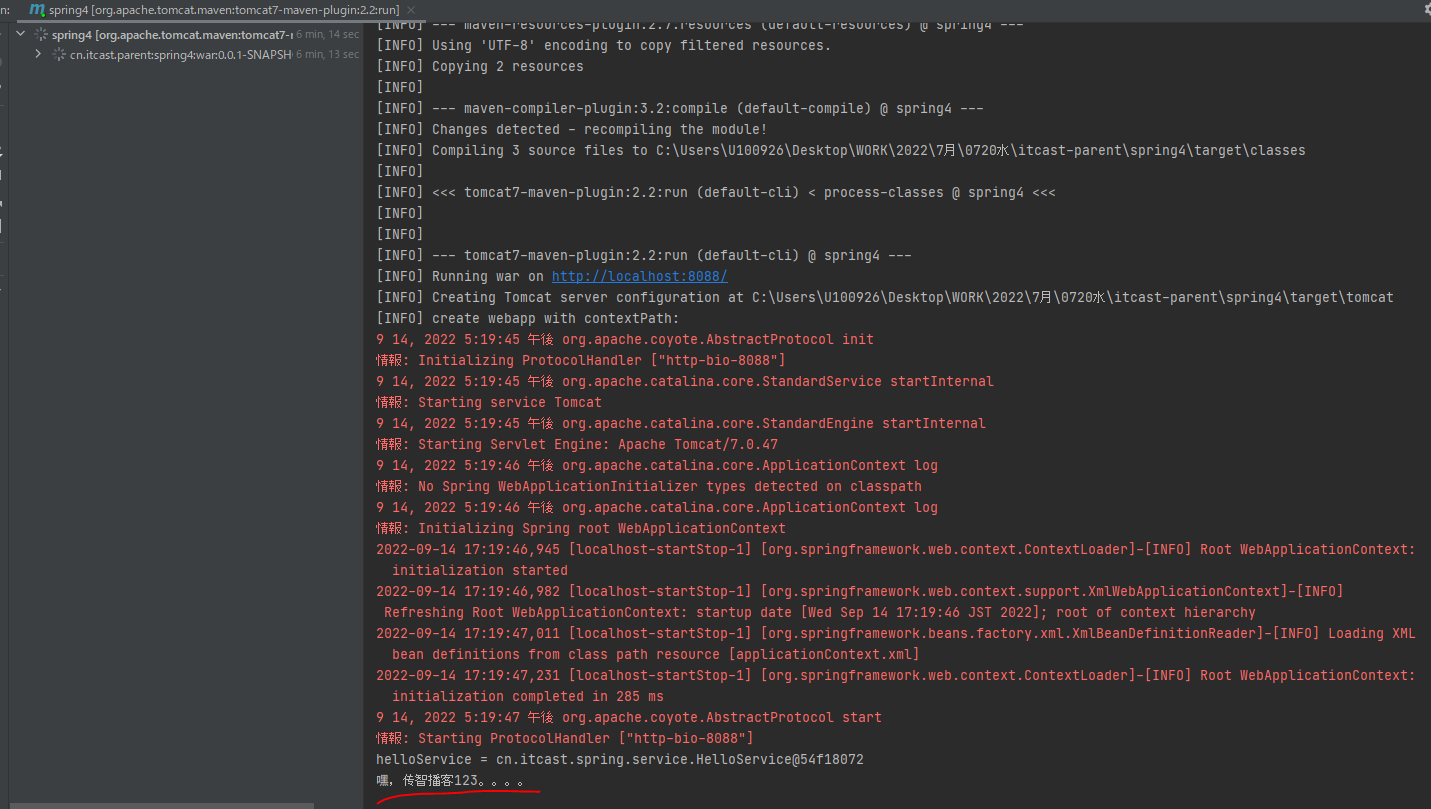Click the 'Starting ProtocolHandler ["http-bio-8088"]' line
1431x809 pixels.
coord(564,738)
